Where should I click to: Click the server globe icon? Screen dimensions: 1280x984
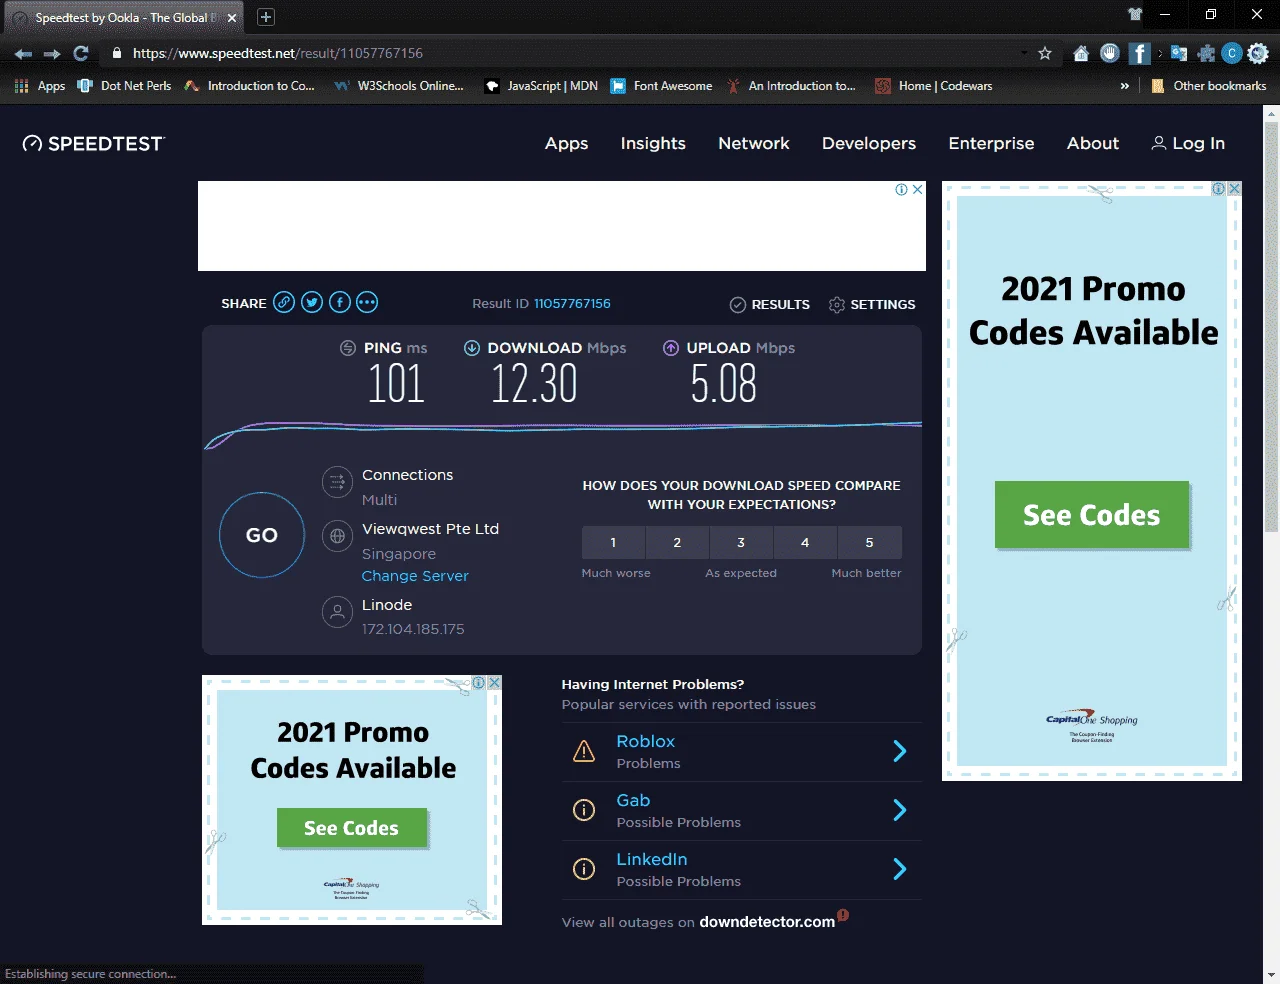point(338,536)
